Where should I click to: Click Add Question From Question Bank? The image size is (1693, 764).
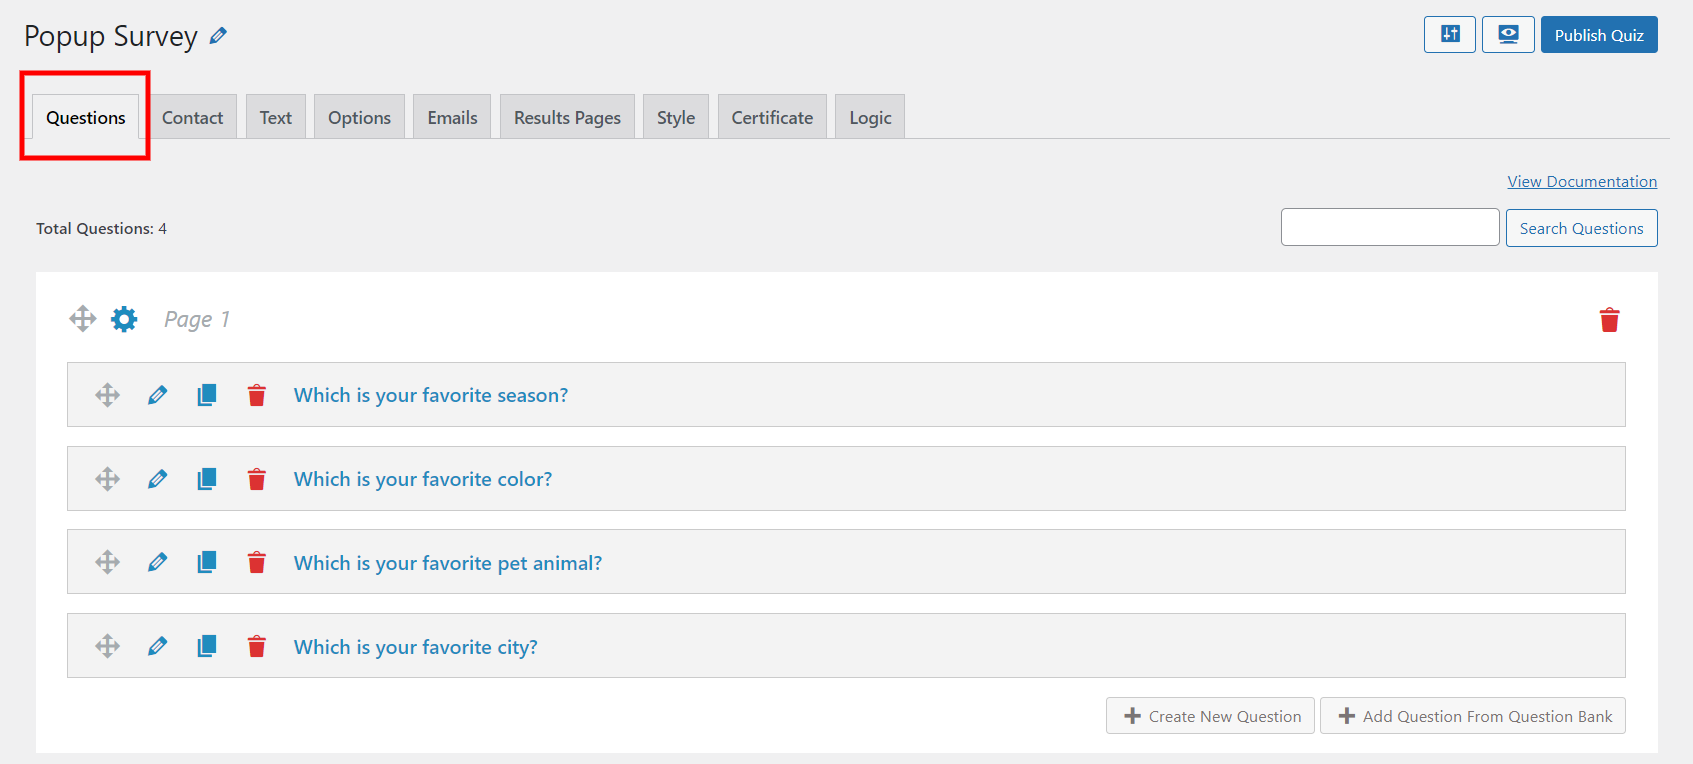click(1473, 716)
